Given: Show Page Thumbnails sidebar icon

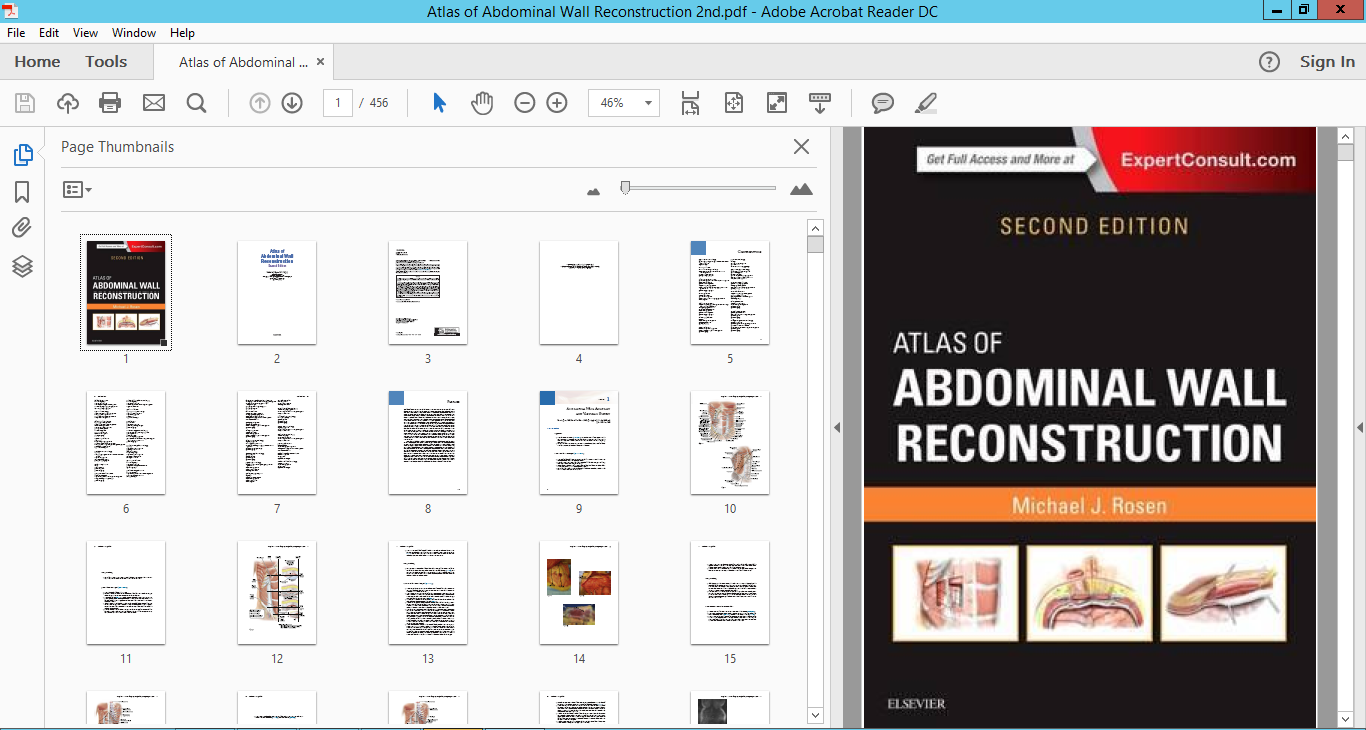Looking at the screenshot, I should coord(22,155).
